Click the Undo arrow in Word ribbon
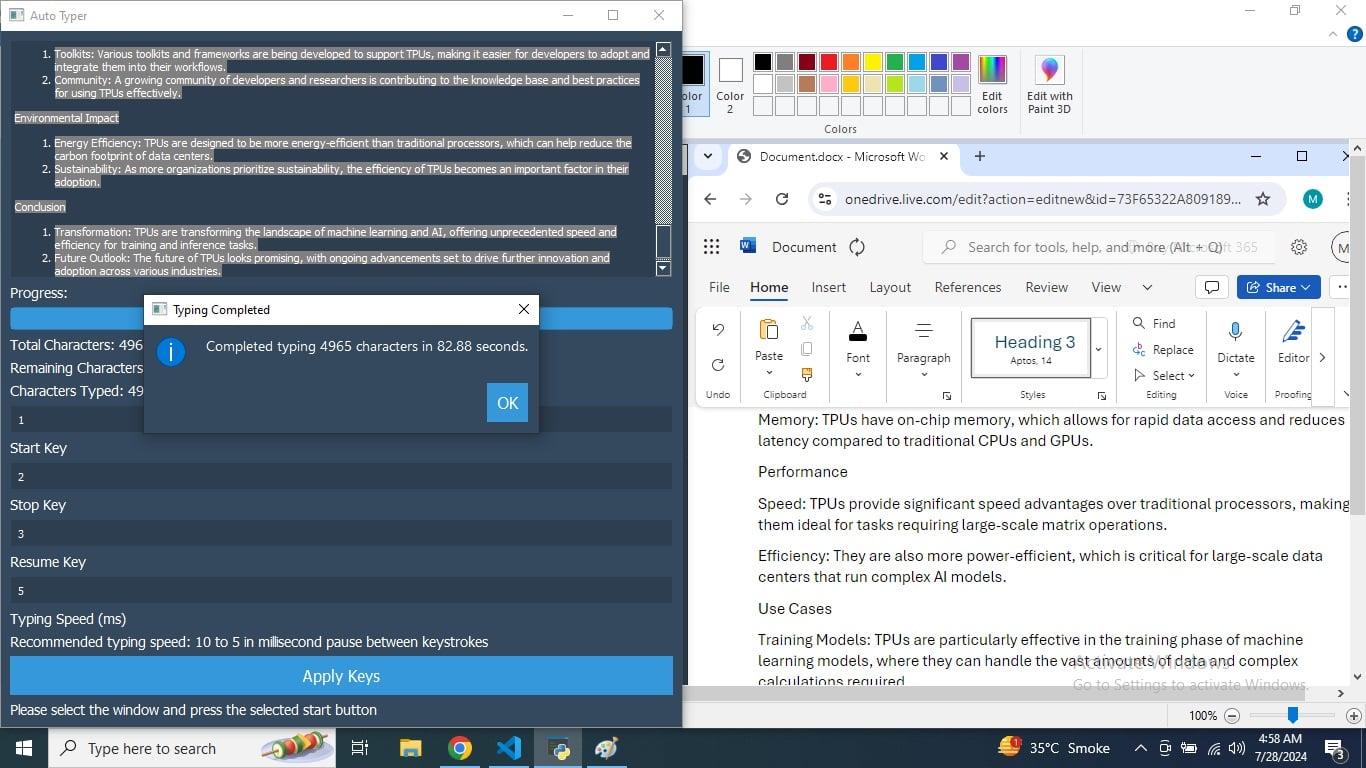This screenshot has height=768, width=1366. click(718, 329)
